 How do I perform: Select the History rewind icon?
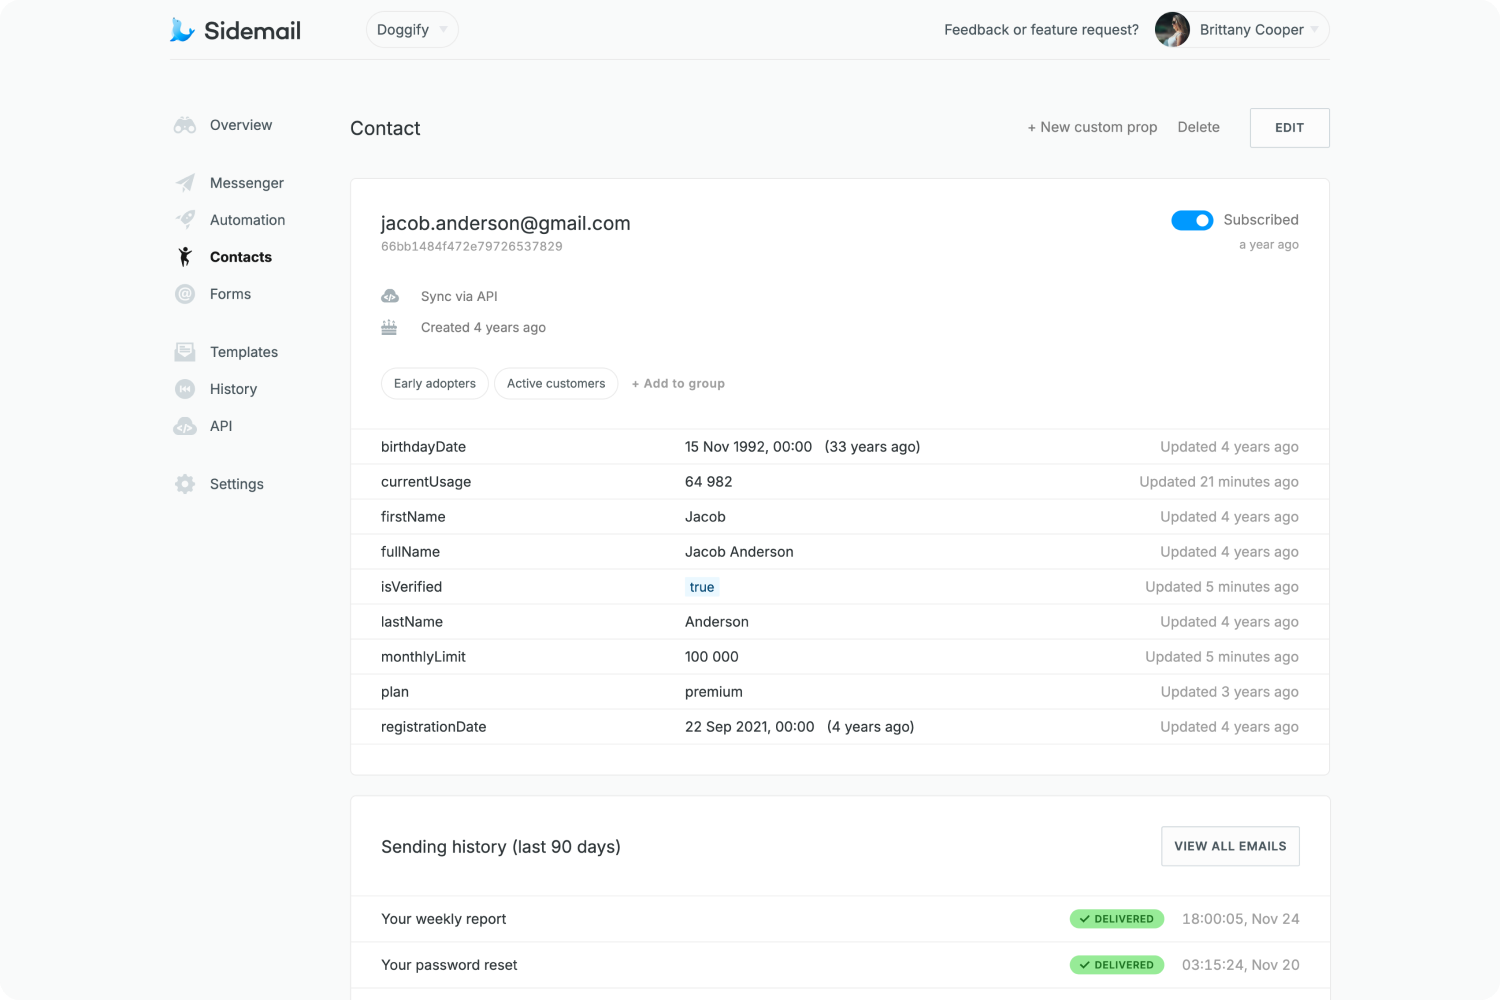tap(185, 388)
